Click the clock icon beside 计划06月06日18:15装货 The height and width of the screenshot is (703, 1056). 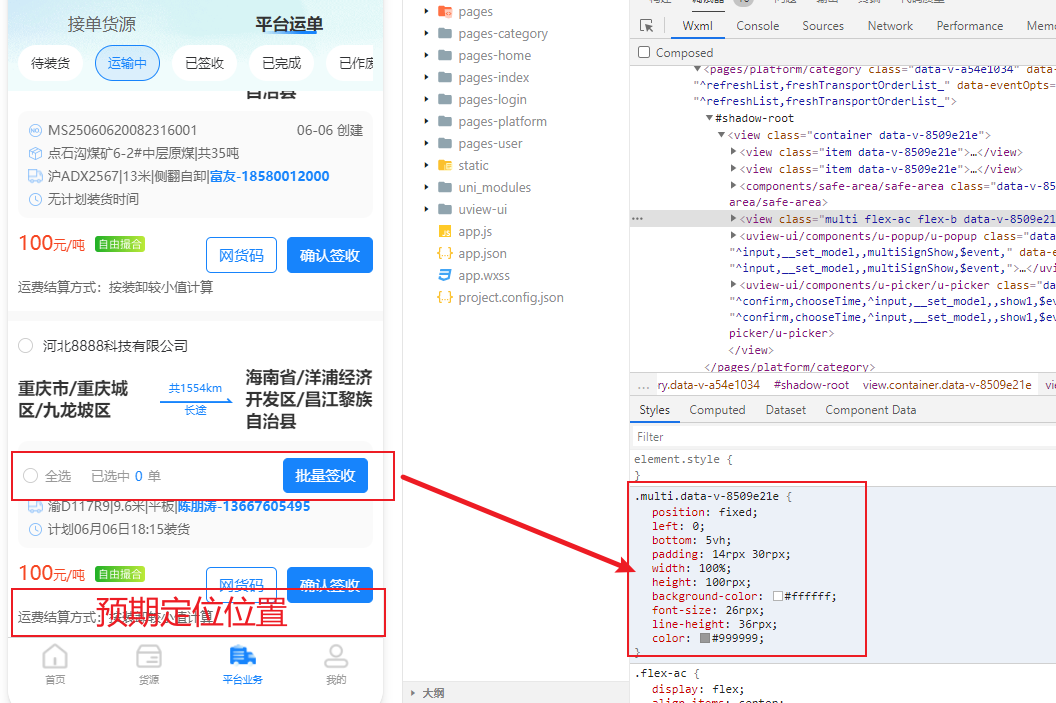click(x=35, y=529)
